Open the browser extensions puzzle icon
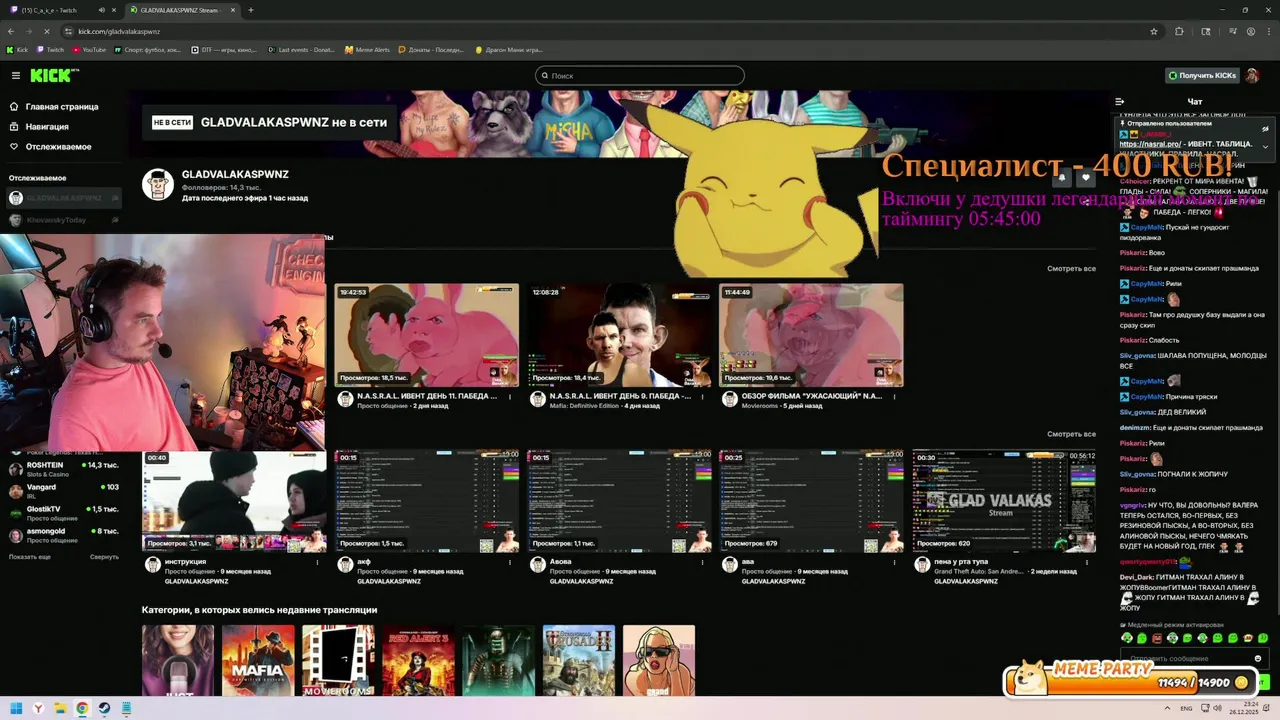 (x=1179, y=31)
